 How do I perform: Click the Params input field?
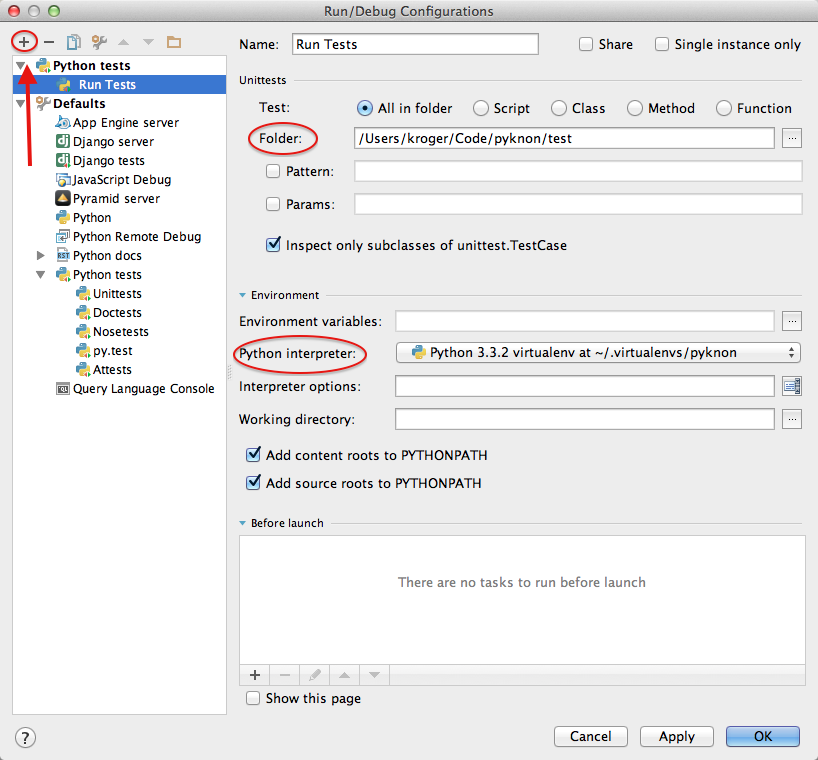[578, 204]
